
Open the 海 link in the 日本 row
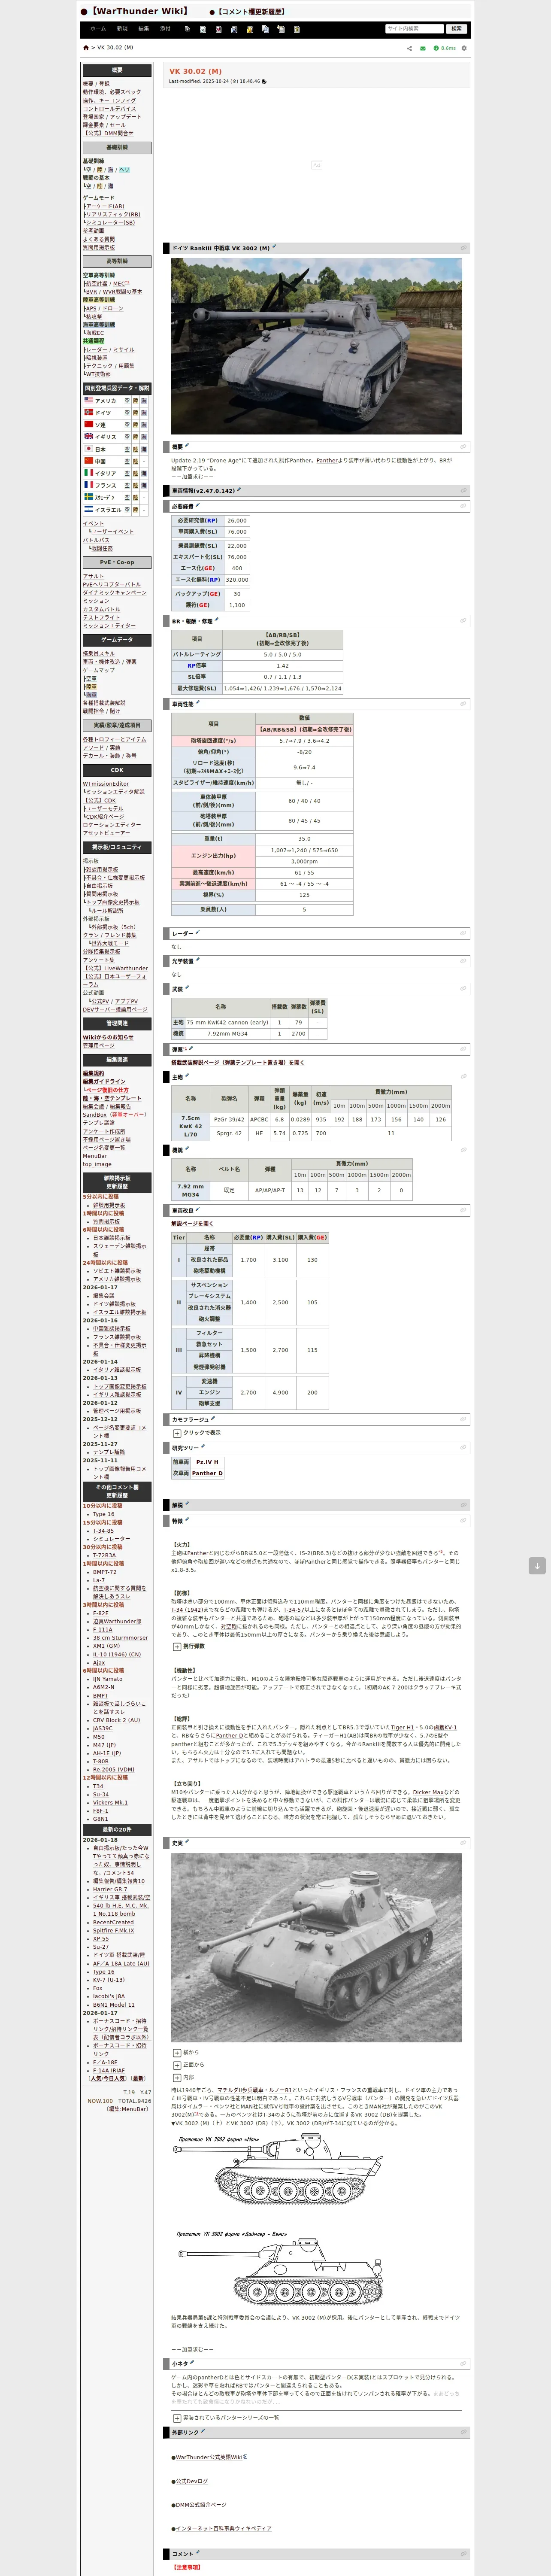click(144, 449)
